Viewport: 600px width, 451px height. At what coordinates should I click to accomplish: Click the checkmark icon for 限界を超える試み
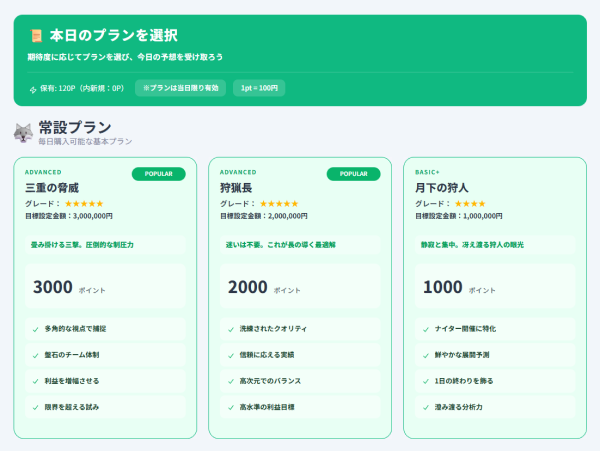pos(36,407)
